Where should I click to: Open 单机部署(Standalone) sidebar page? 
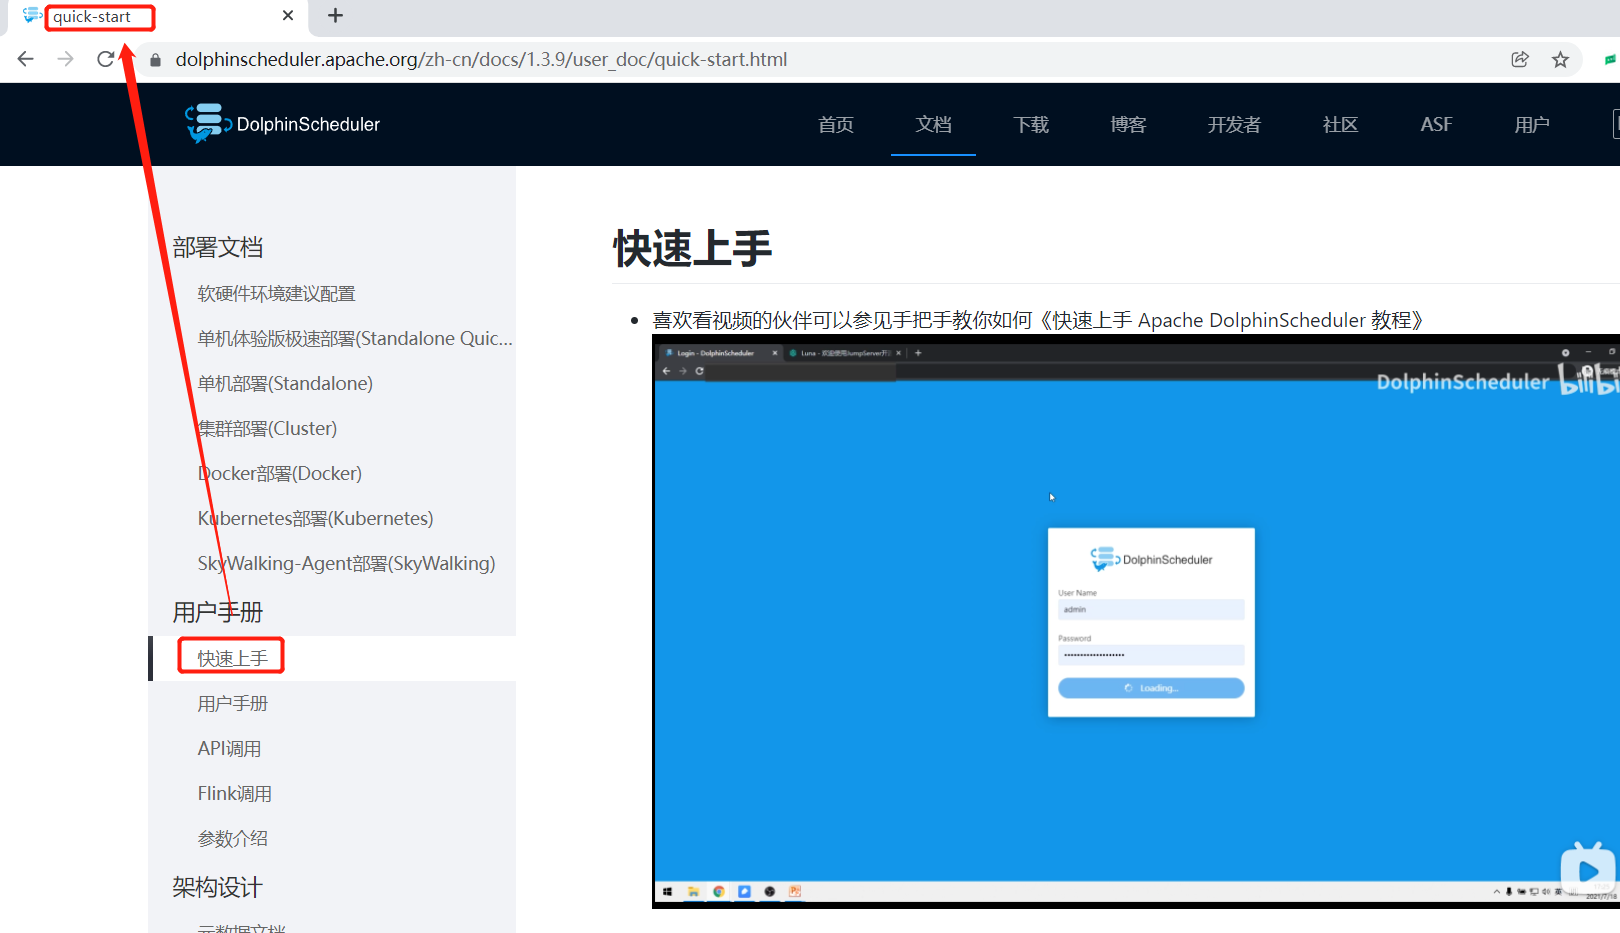click(x=285, y=384)
